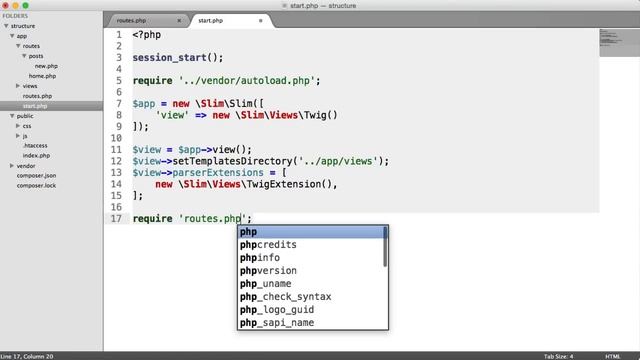
Task: Collapse the app folder arrow
Action: (x=12, y=36)
